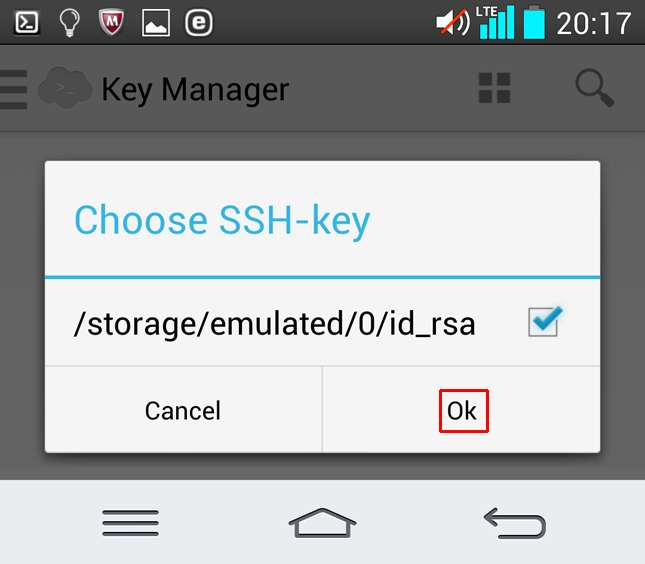Tap the picture notification icon
Viewport: 645px width, 564px height.
(x=156, y=22)
